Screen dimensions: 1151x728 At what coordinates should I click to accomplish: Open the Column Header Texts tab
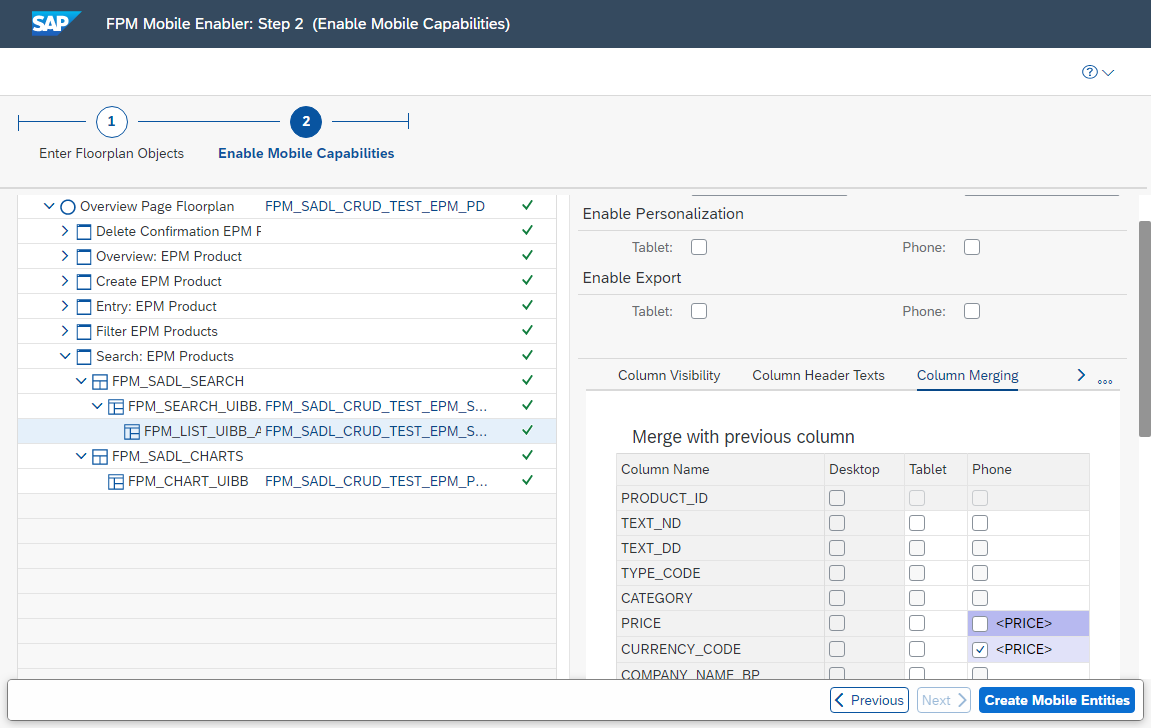click(x=818, y=375)
